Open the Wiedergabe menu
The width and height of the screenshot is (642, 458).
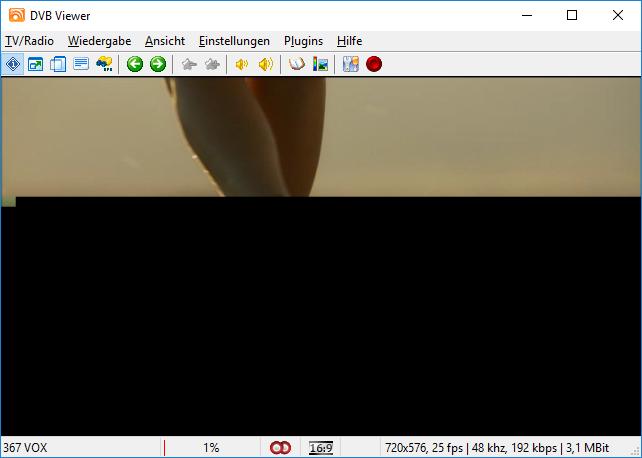tap(99, 41)
